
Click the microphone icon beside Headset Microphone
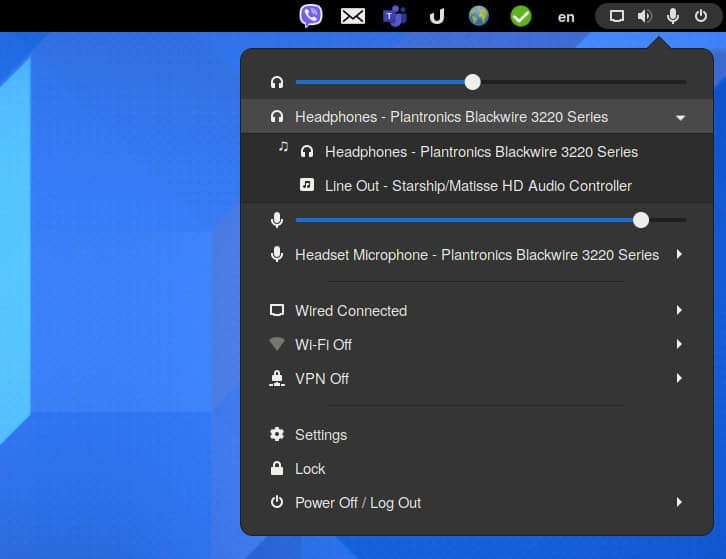(277, 254)
